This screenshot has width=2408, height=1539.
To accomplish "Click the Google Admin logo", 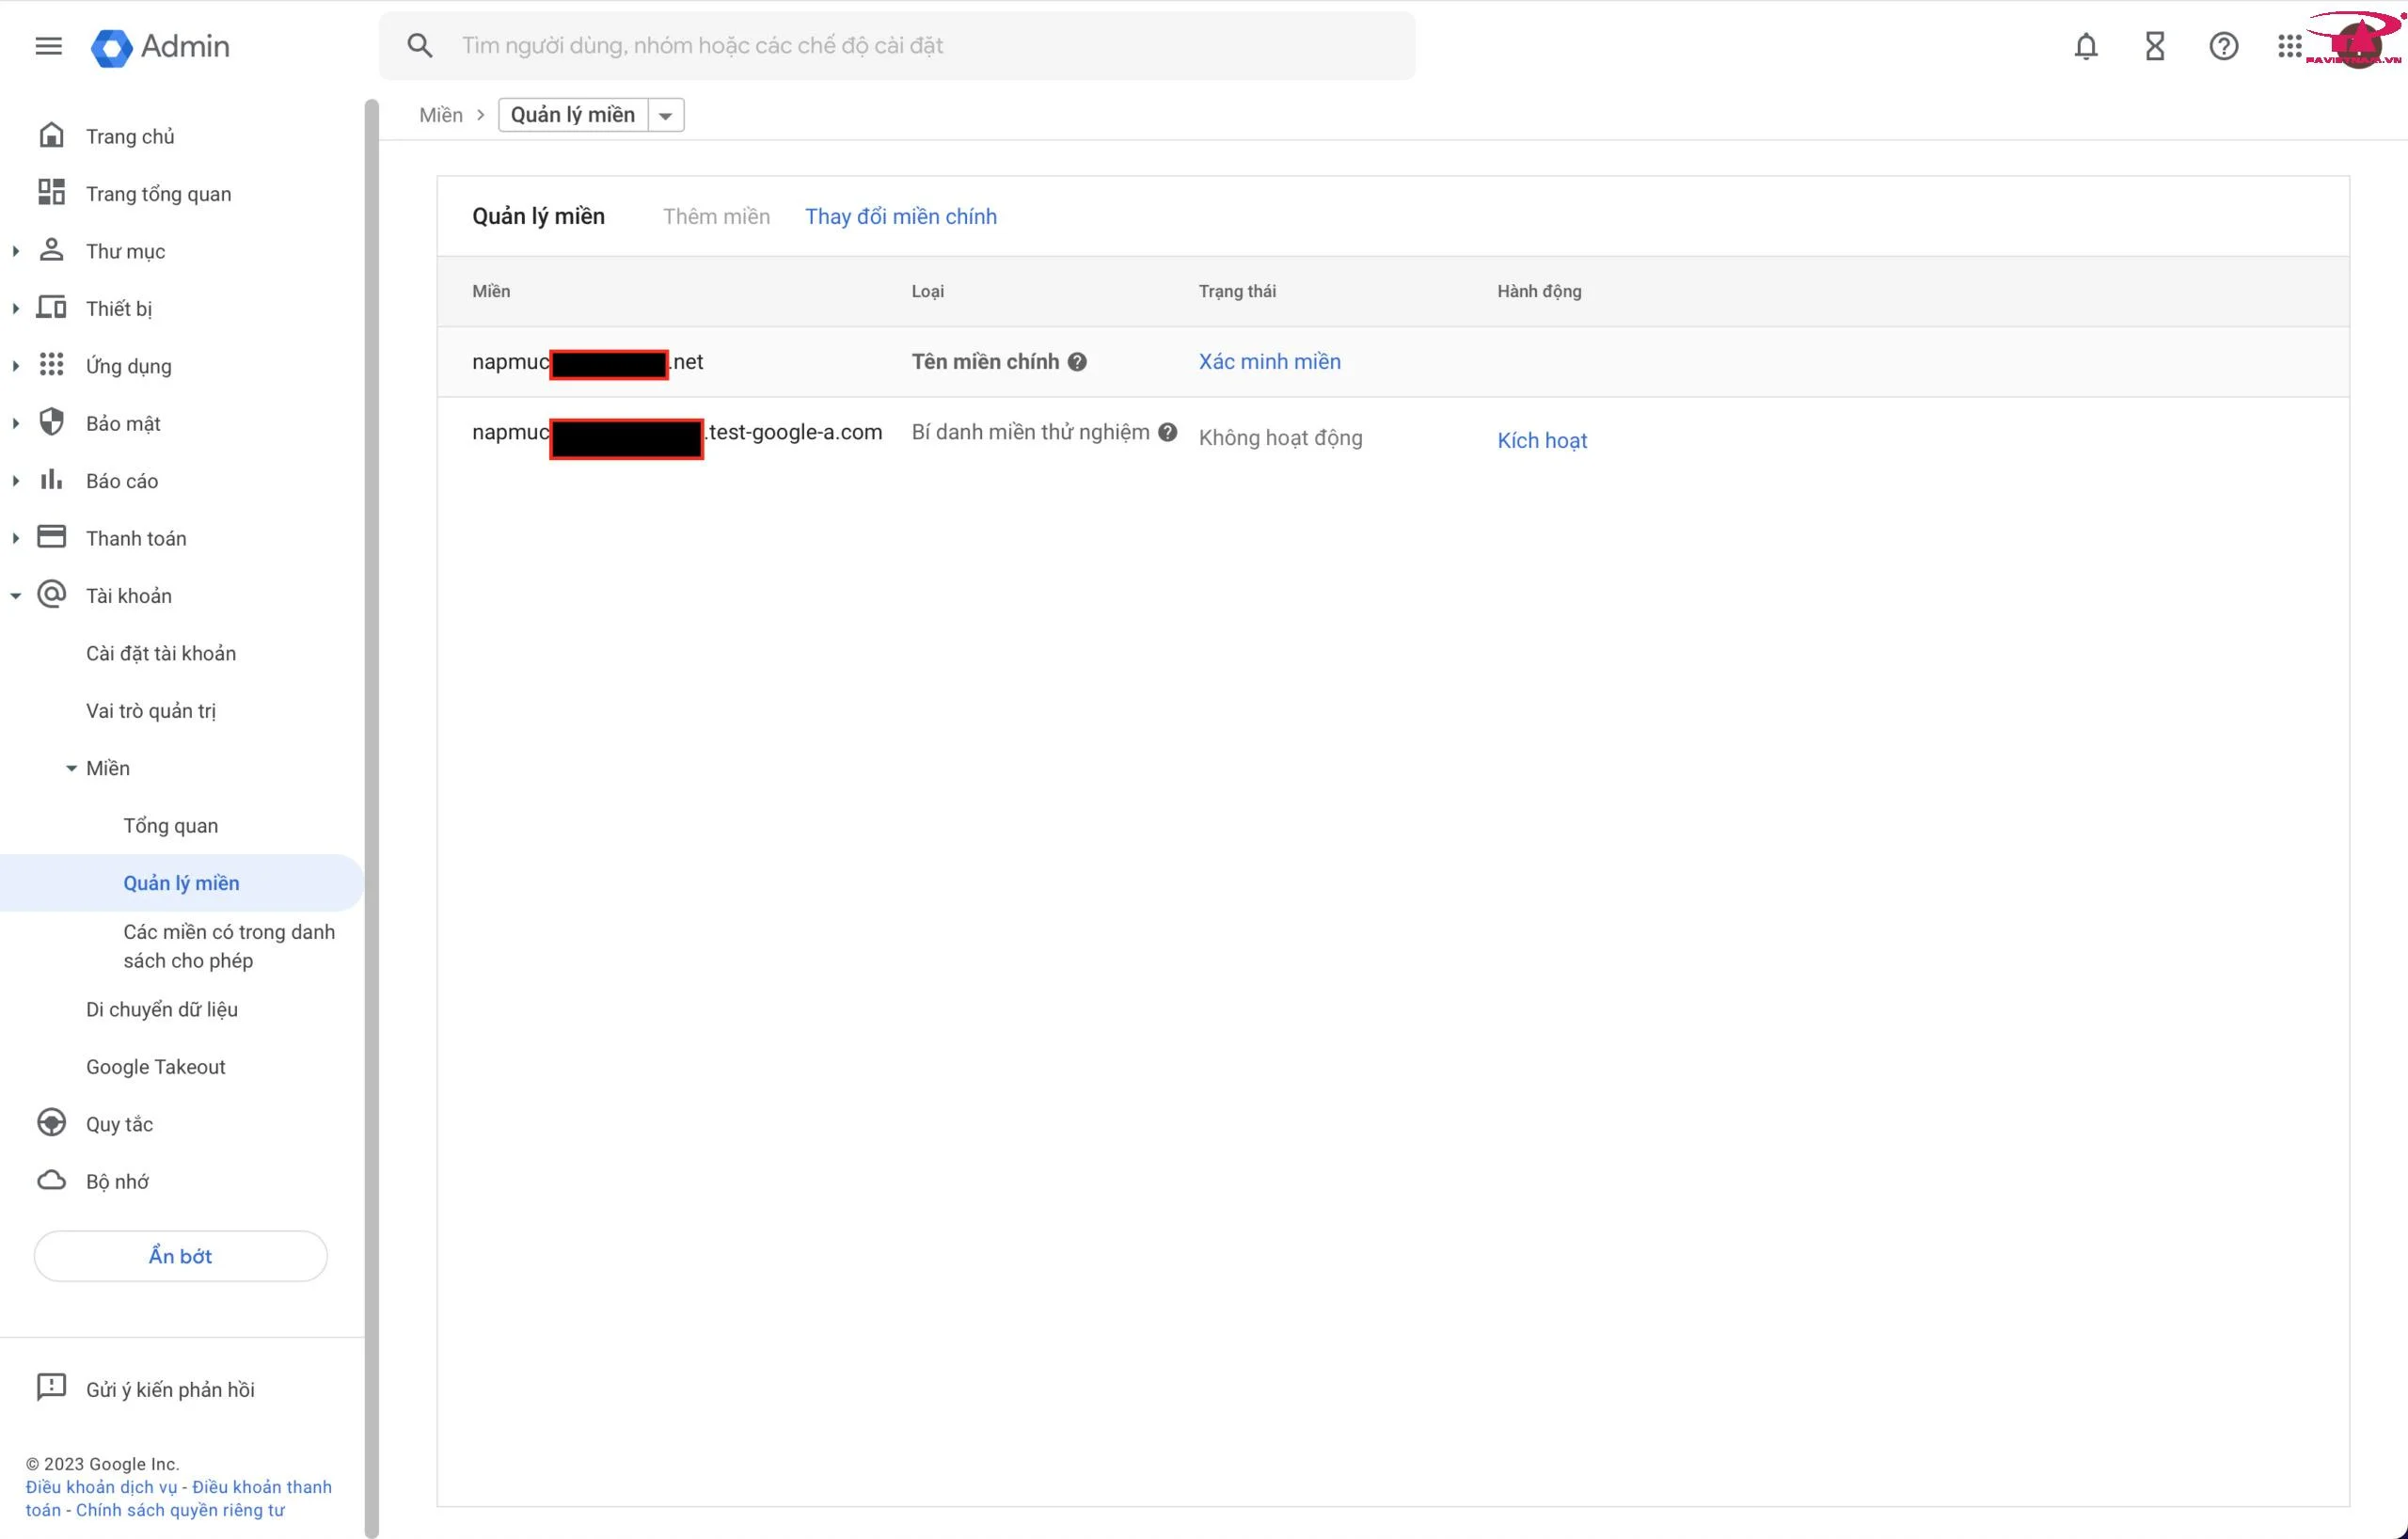I will 160,46.
